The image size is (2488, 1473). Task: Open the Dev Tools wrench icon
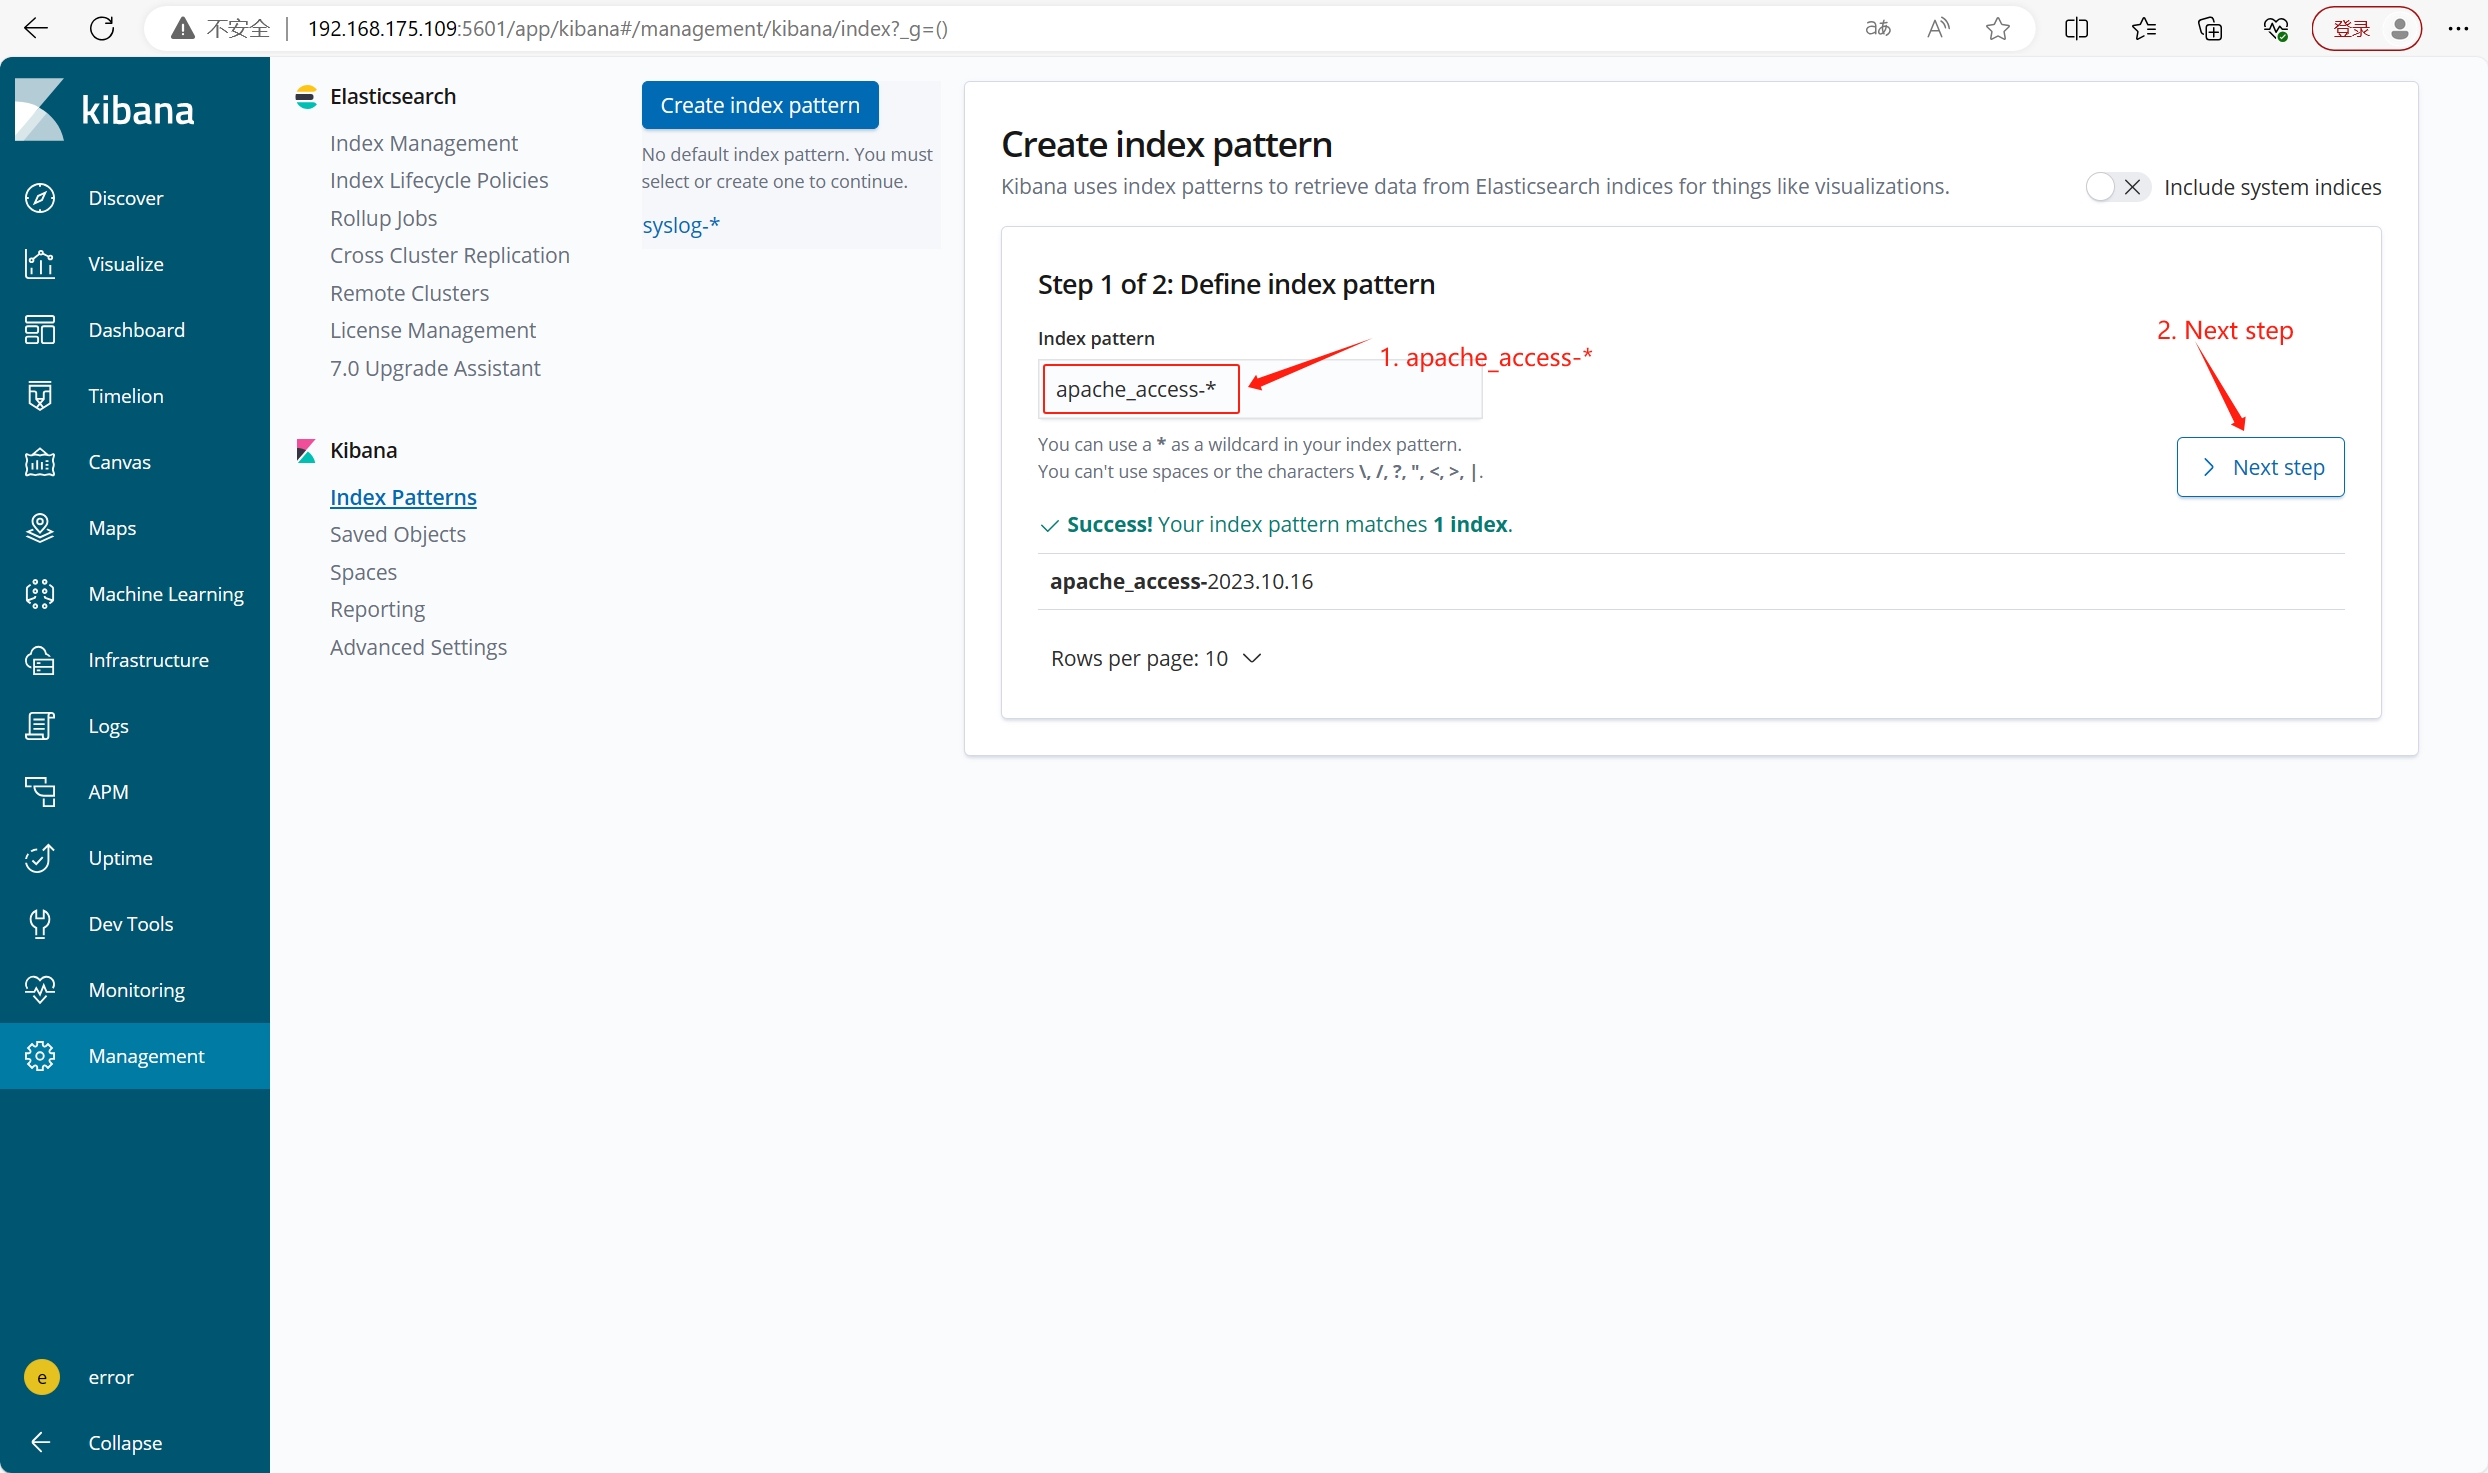[x=40, y=924]
